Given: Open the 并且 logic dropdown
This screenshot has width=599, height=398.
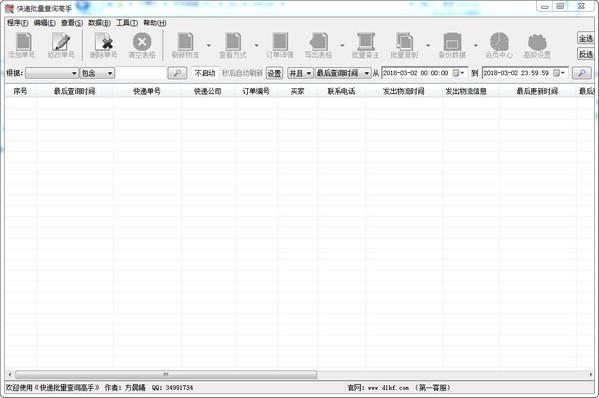Looking at the screenshot, I should [300, 73].
